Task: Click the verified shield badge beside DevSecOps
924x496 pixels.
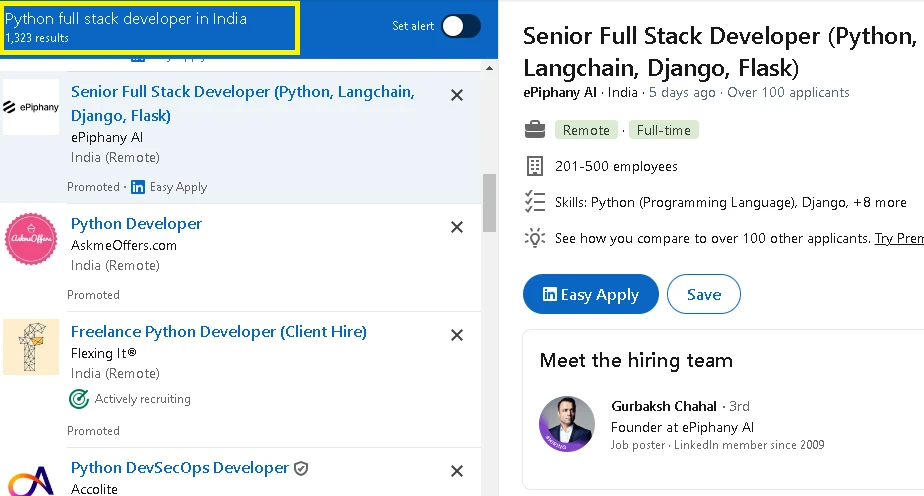Action: [301, 468]
